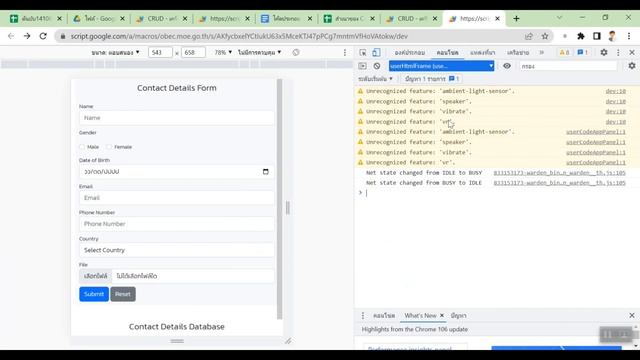640x360 pixels.
Task: Toggle the device toolbar icon
Action: coord(376,53)
